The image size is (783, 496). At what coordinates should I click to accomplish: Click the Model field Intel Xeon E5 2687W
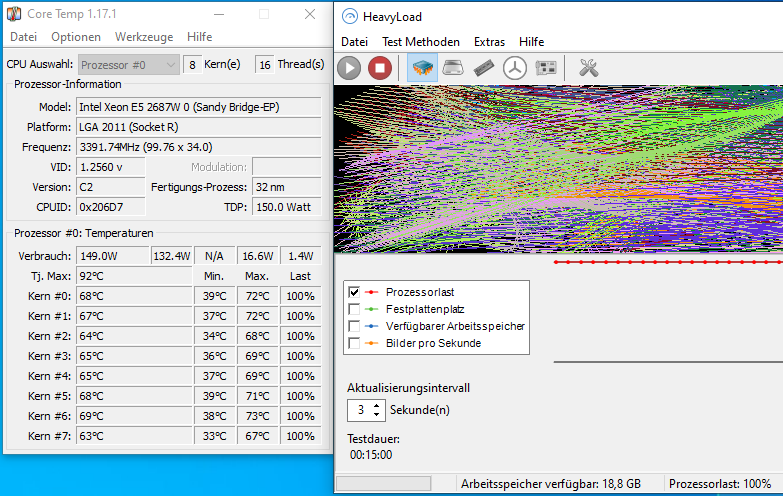pyautogui.click(x=198, y=107)
